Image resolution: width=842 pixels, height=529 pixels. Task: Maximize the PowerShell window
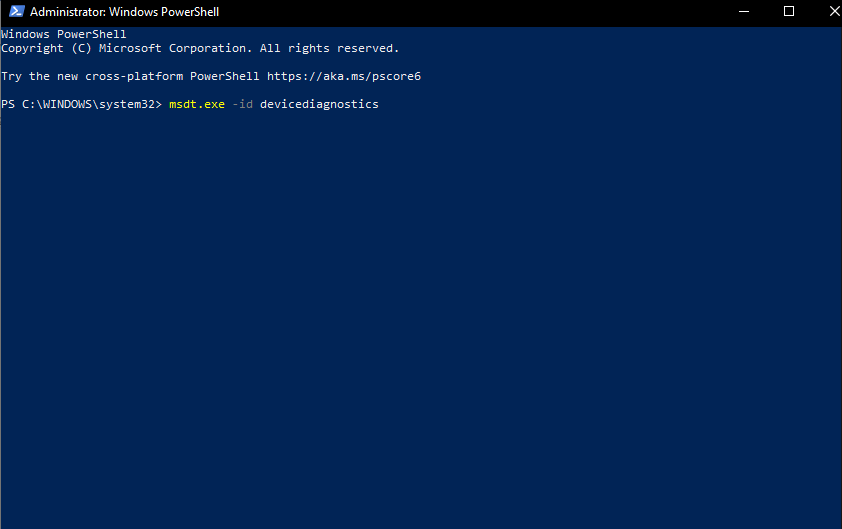tap(789, 11)
